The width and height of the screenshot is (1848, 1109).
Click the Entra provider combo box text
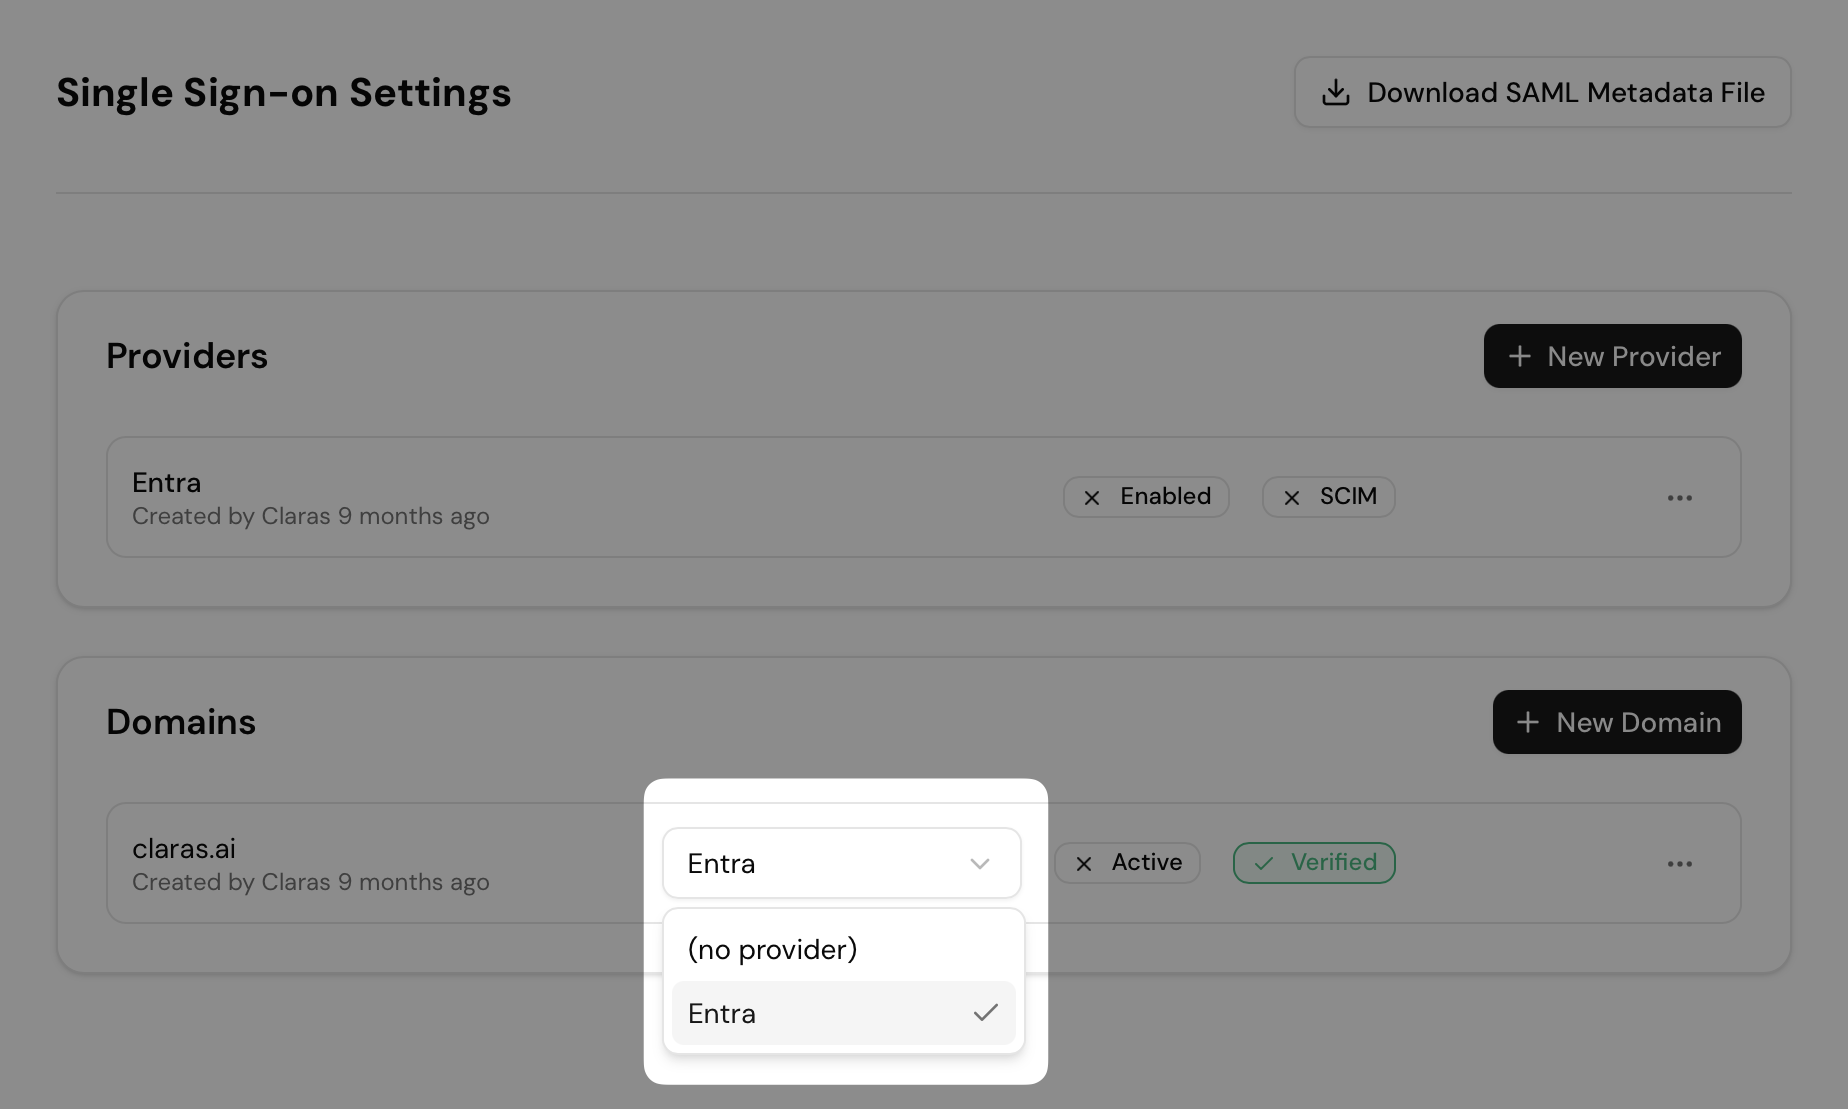pyautogui.click(x=721, y=864)
